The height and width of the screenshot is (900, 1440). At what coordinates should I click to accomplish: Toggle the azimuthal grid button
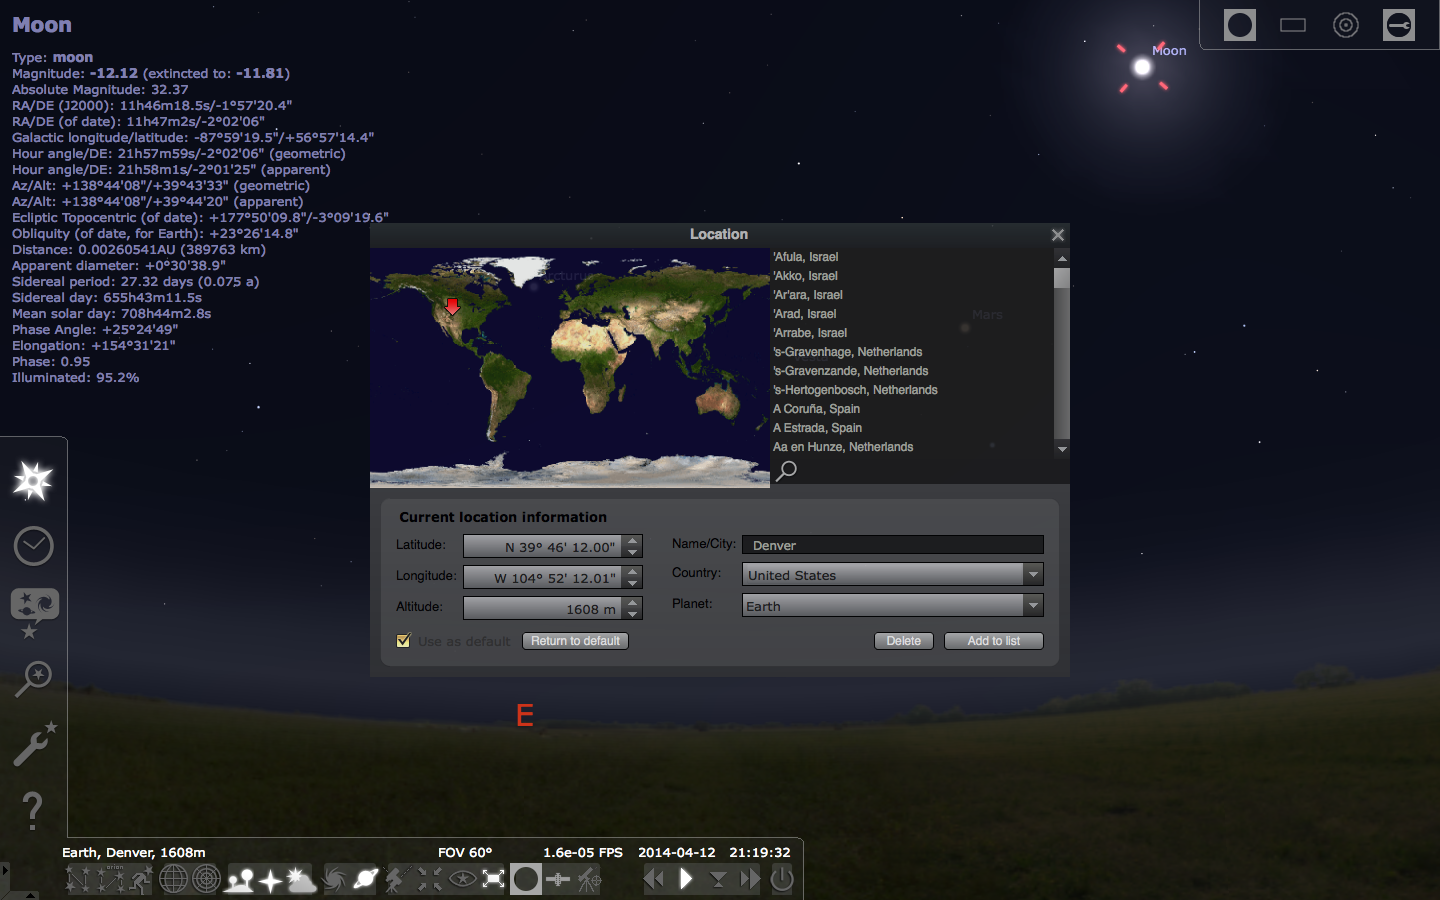(206, 879)
